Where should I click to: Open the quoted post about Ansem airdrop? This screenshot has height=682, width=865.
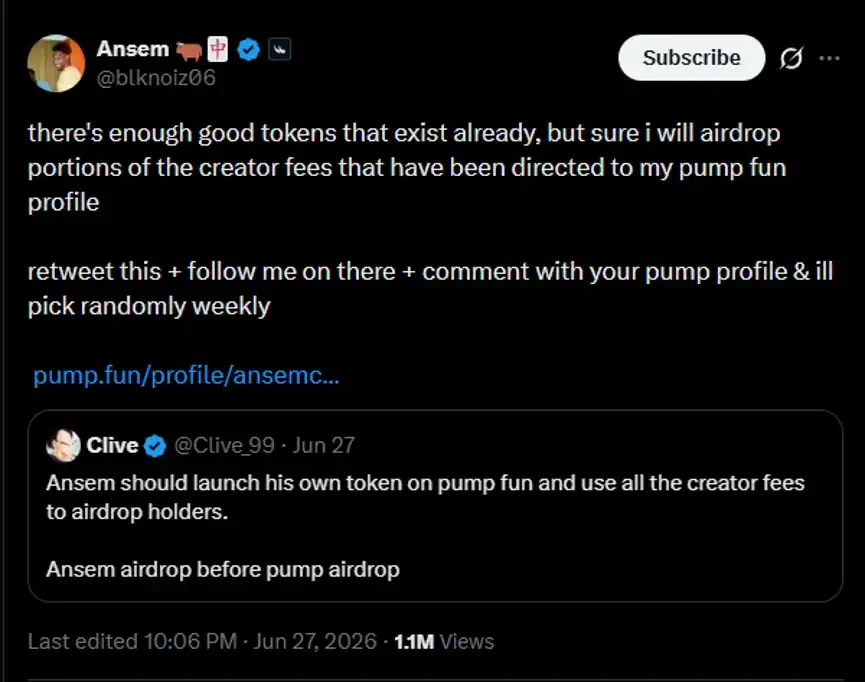pos(435,506)
